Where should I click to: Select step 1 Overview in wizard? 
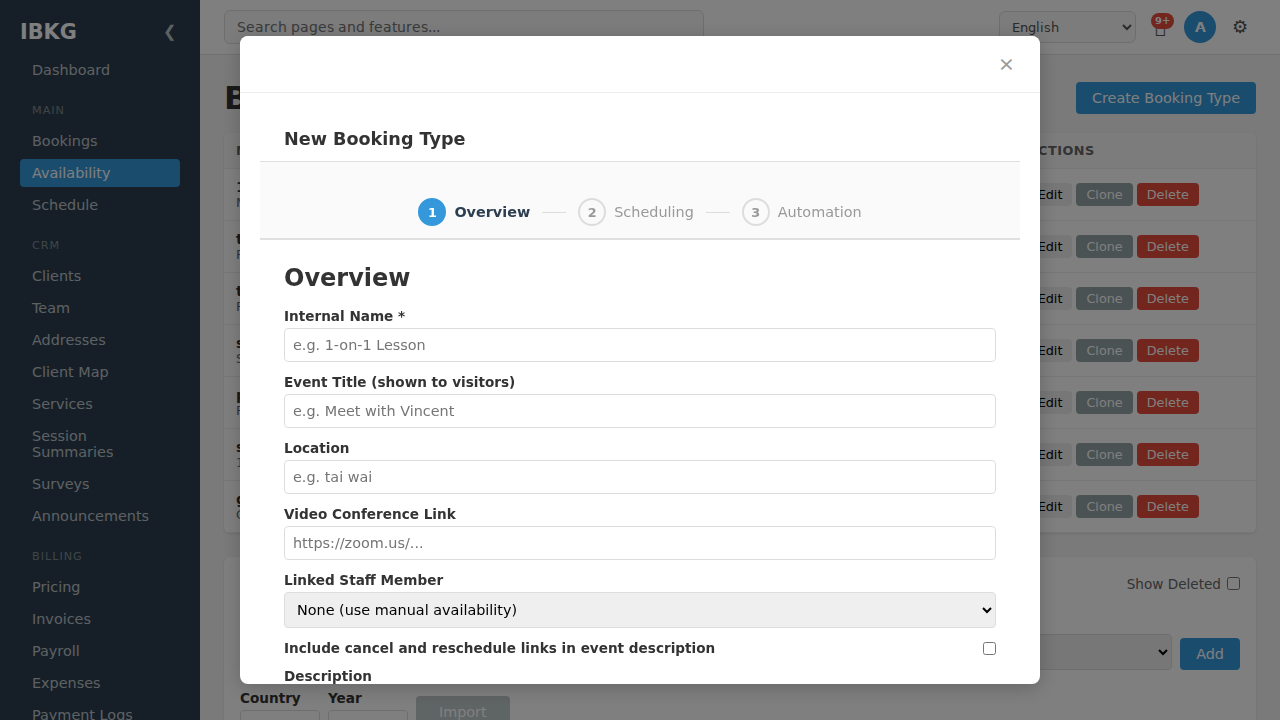pos(474,212)
